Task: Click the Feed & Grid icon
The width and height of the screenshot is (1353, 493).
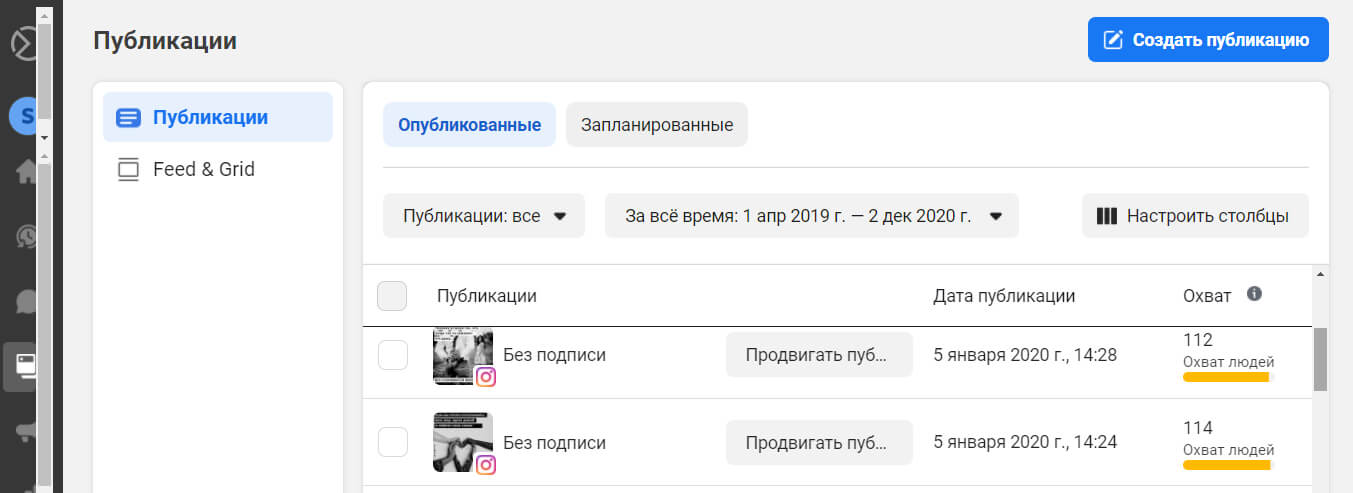Action: point(128,170)
